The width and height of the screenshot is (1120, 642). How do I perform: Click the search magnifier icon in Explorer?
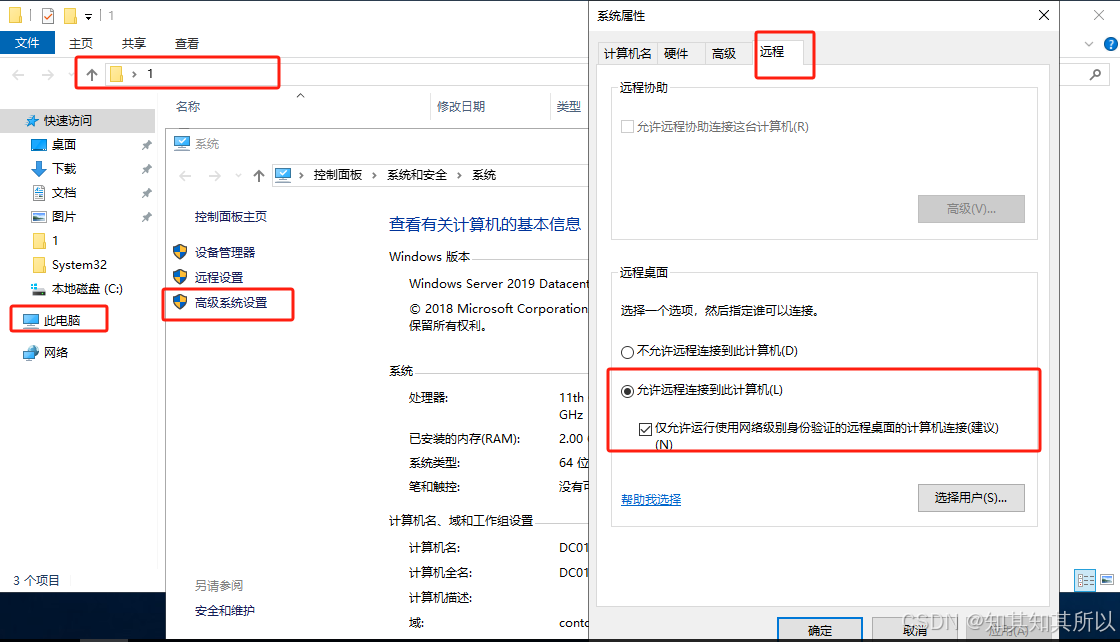coord(1095,74)
